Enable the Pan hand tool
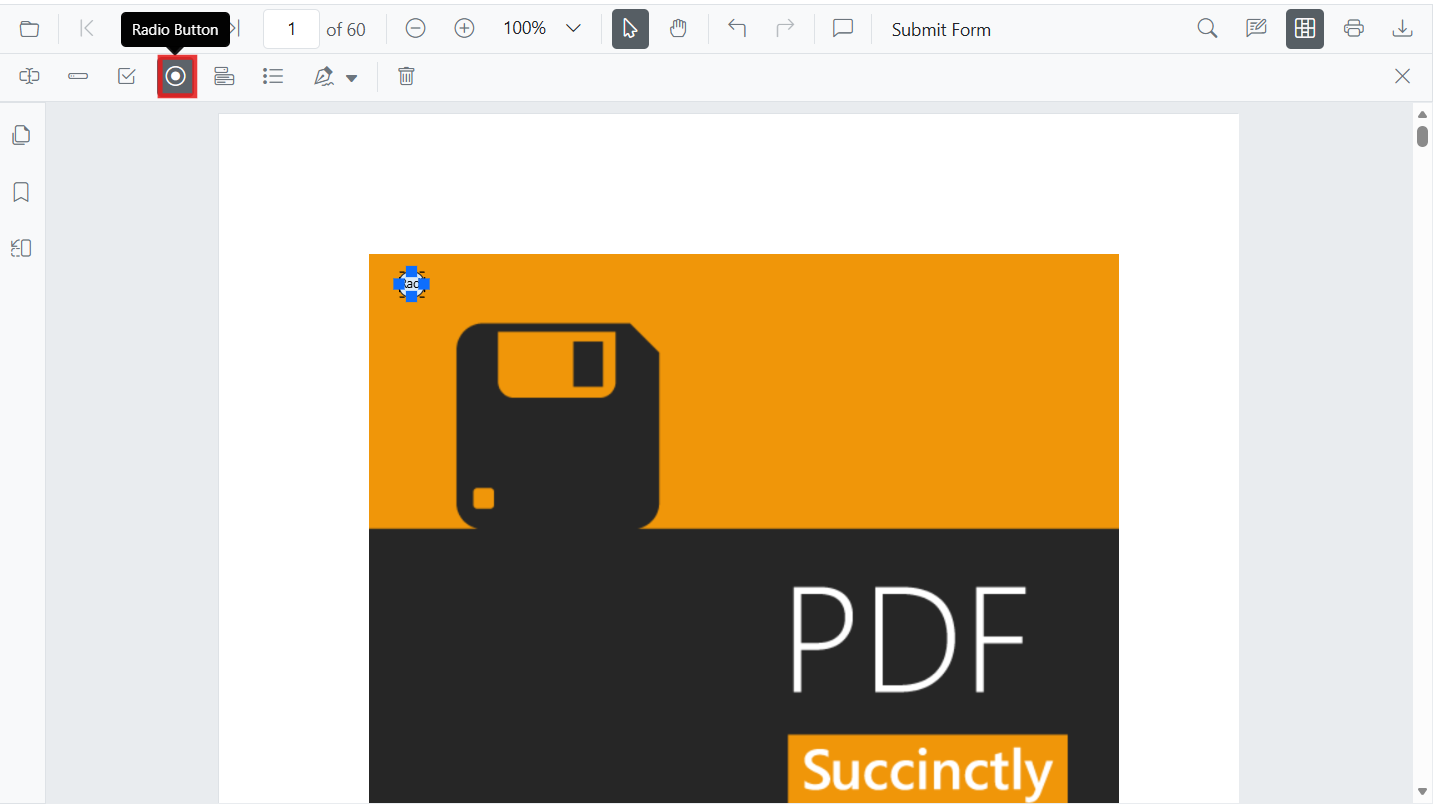The height and width of the screenshot is (810, 1439). 678,29
